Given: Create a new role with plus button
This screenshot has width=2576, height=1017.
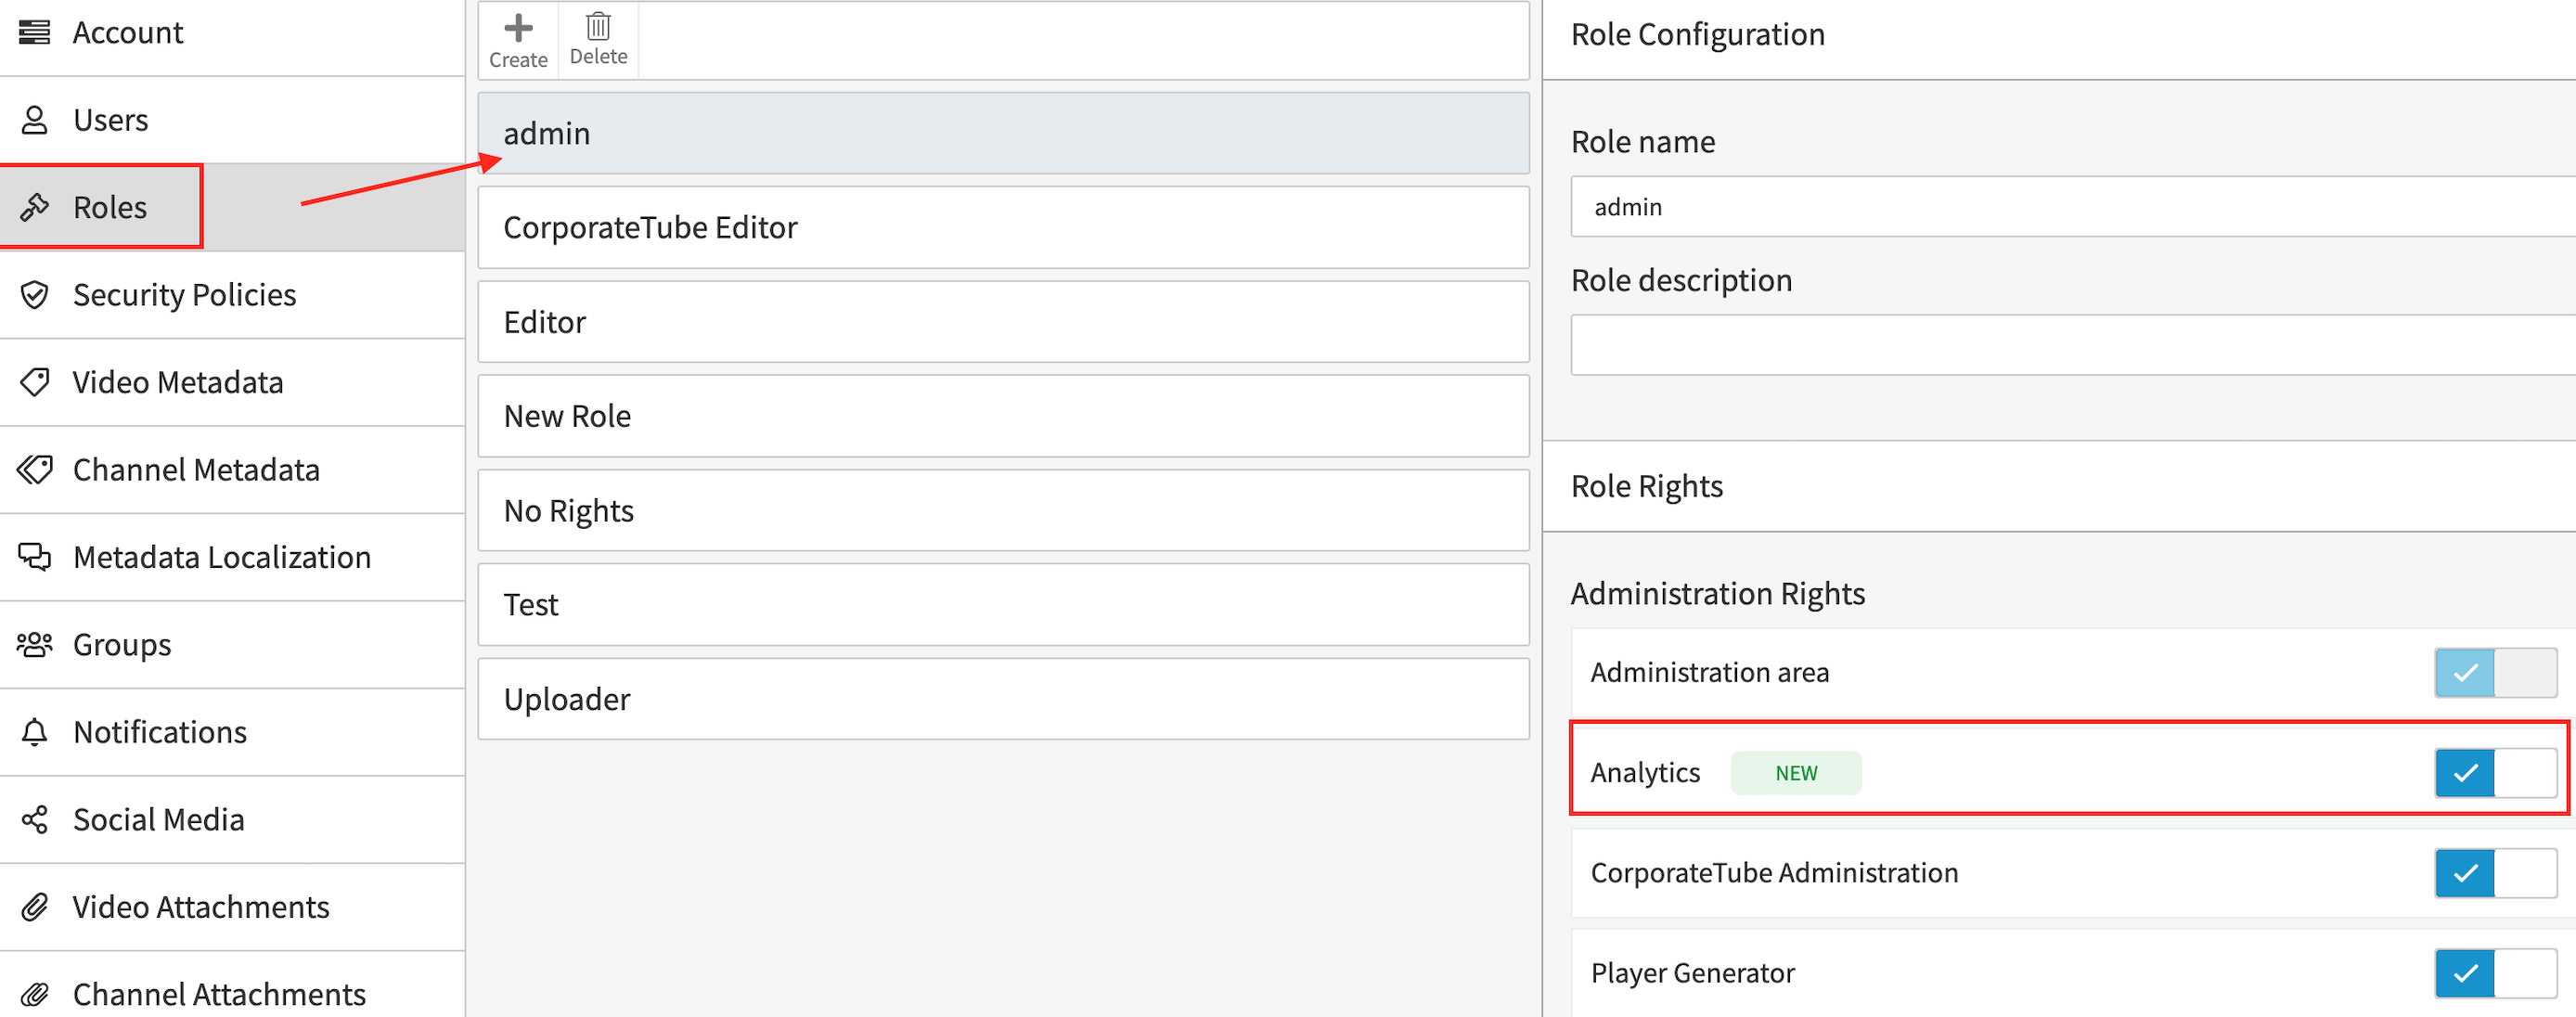Looking at the screenshot, I should pyautogui.click(x=518, y=40).
